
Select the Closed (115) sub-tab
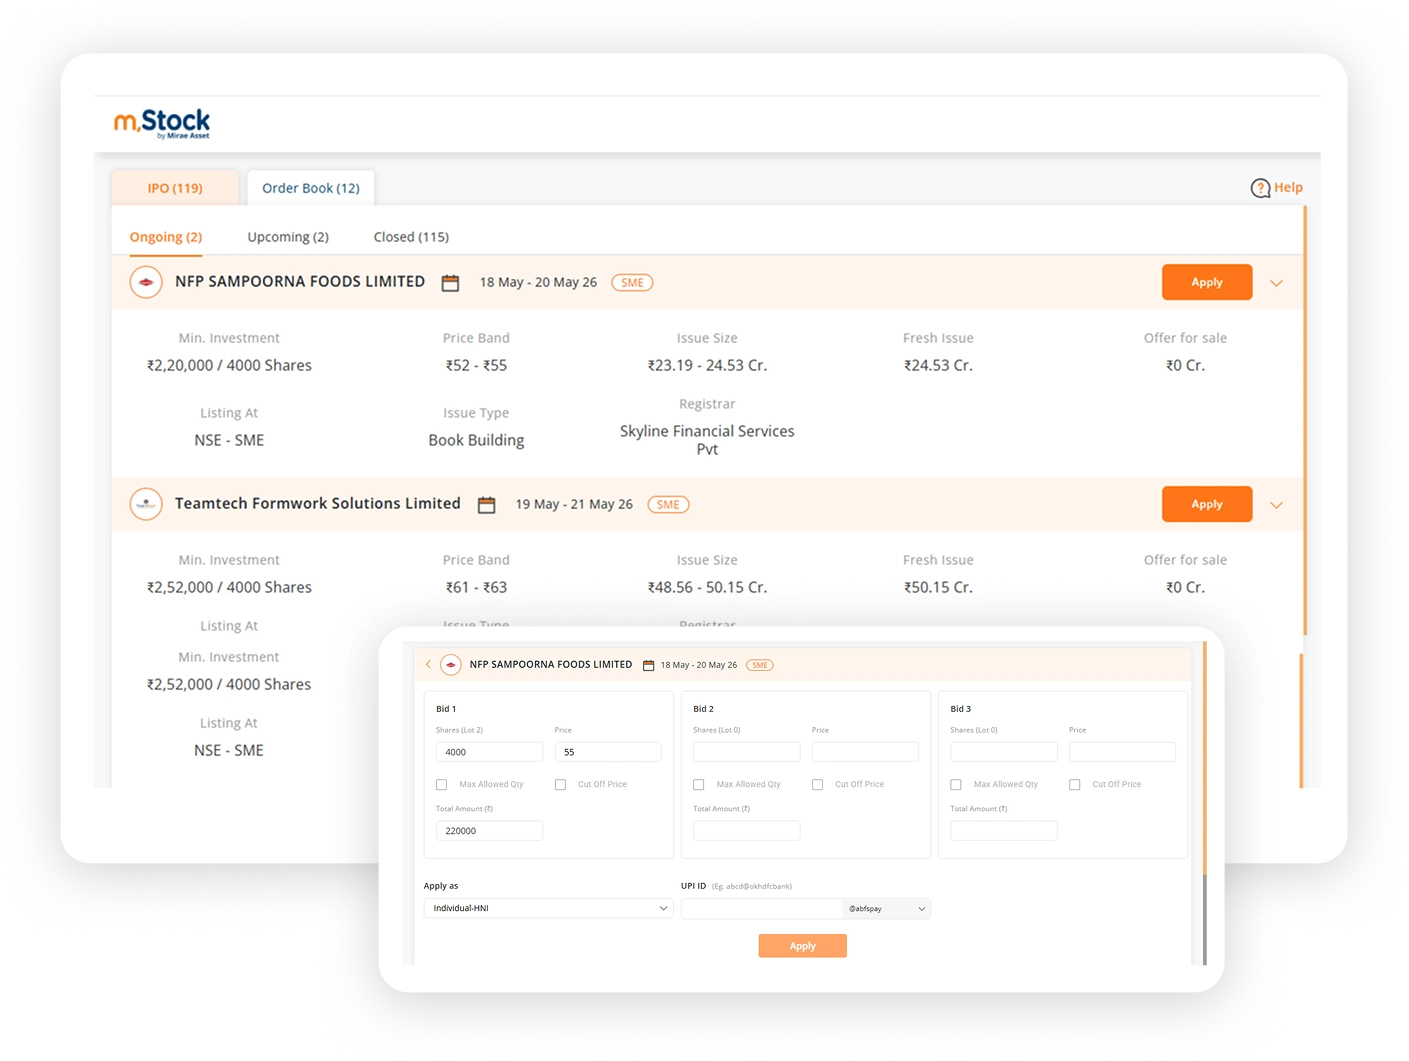(411, 237)
